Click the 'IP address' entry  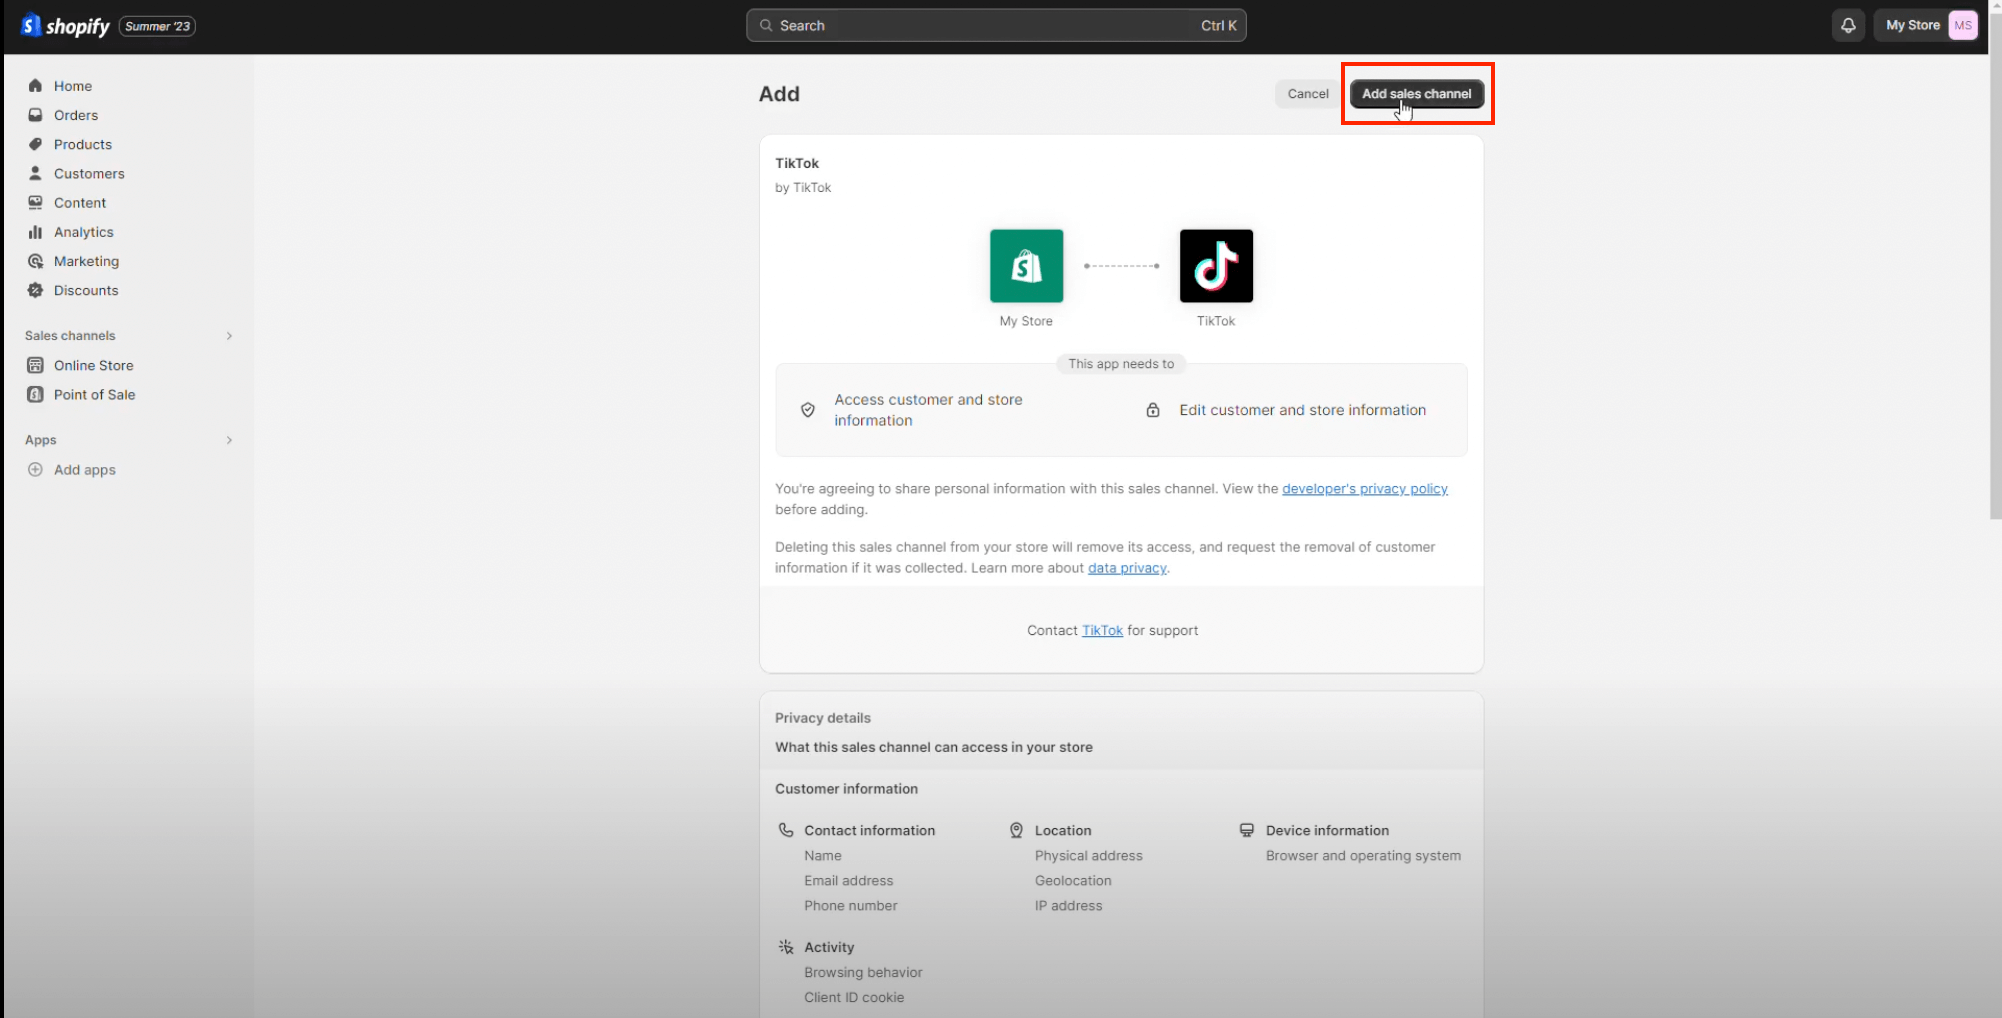pos(1068,906)
